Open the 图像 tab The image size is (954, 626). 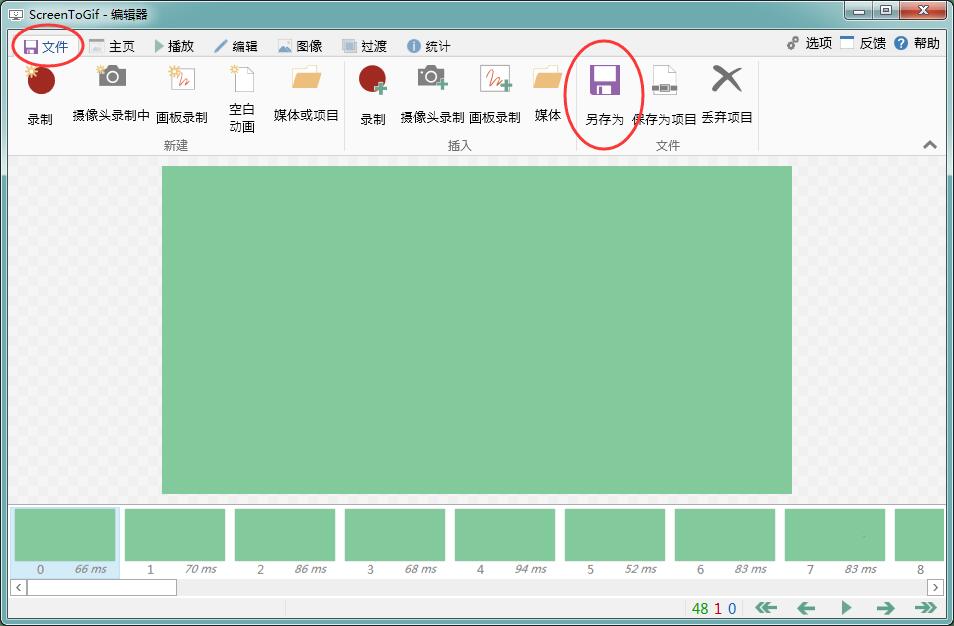[x=300, y=46]
